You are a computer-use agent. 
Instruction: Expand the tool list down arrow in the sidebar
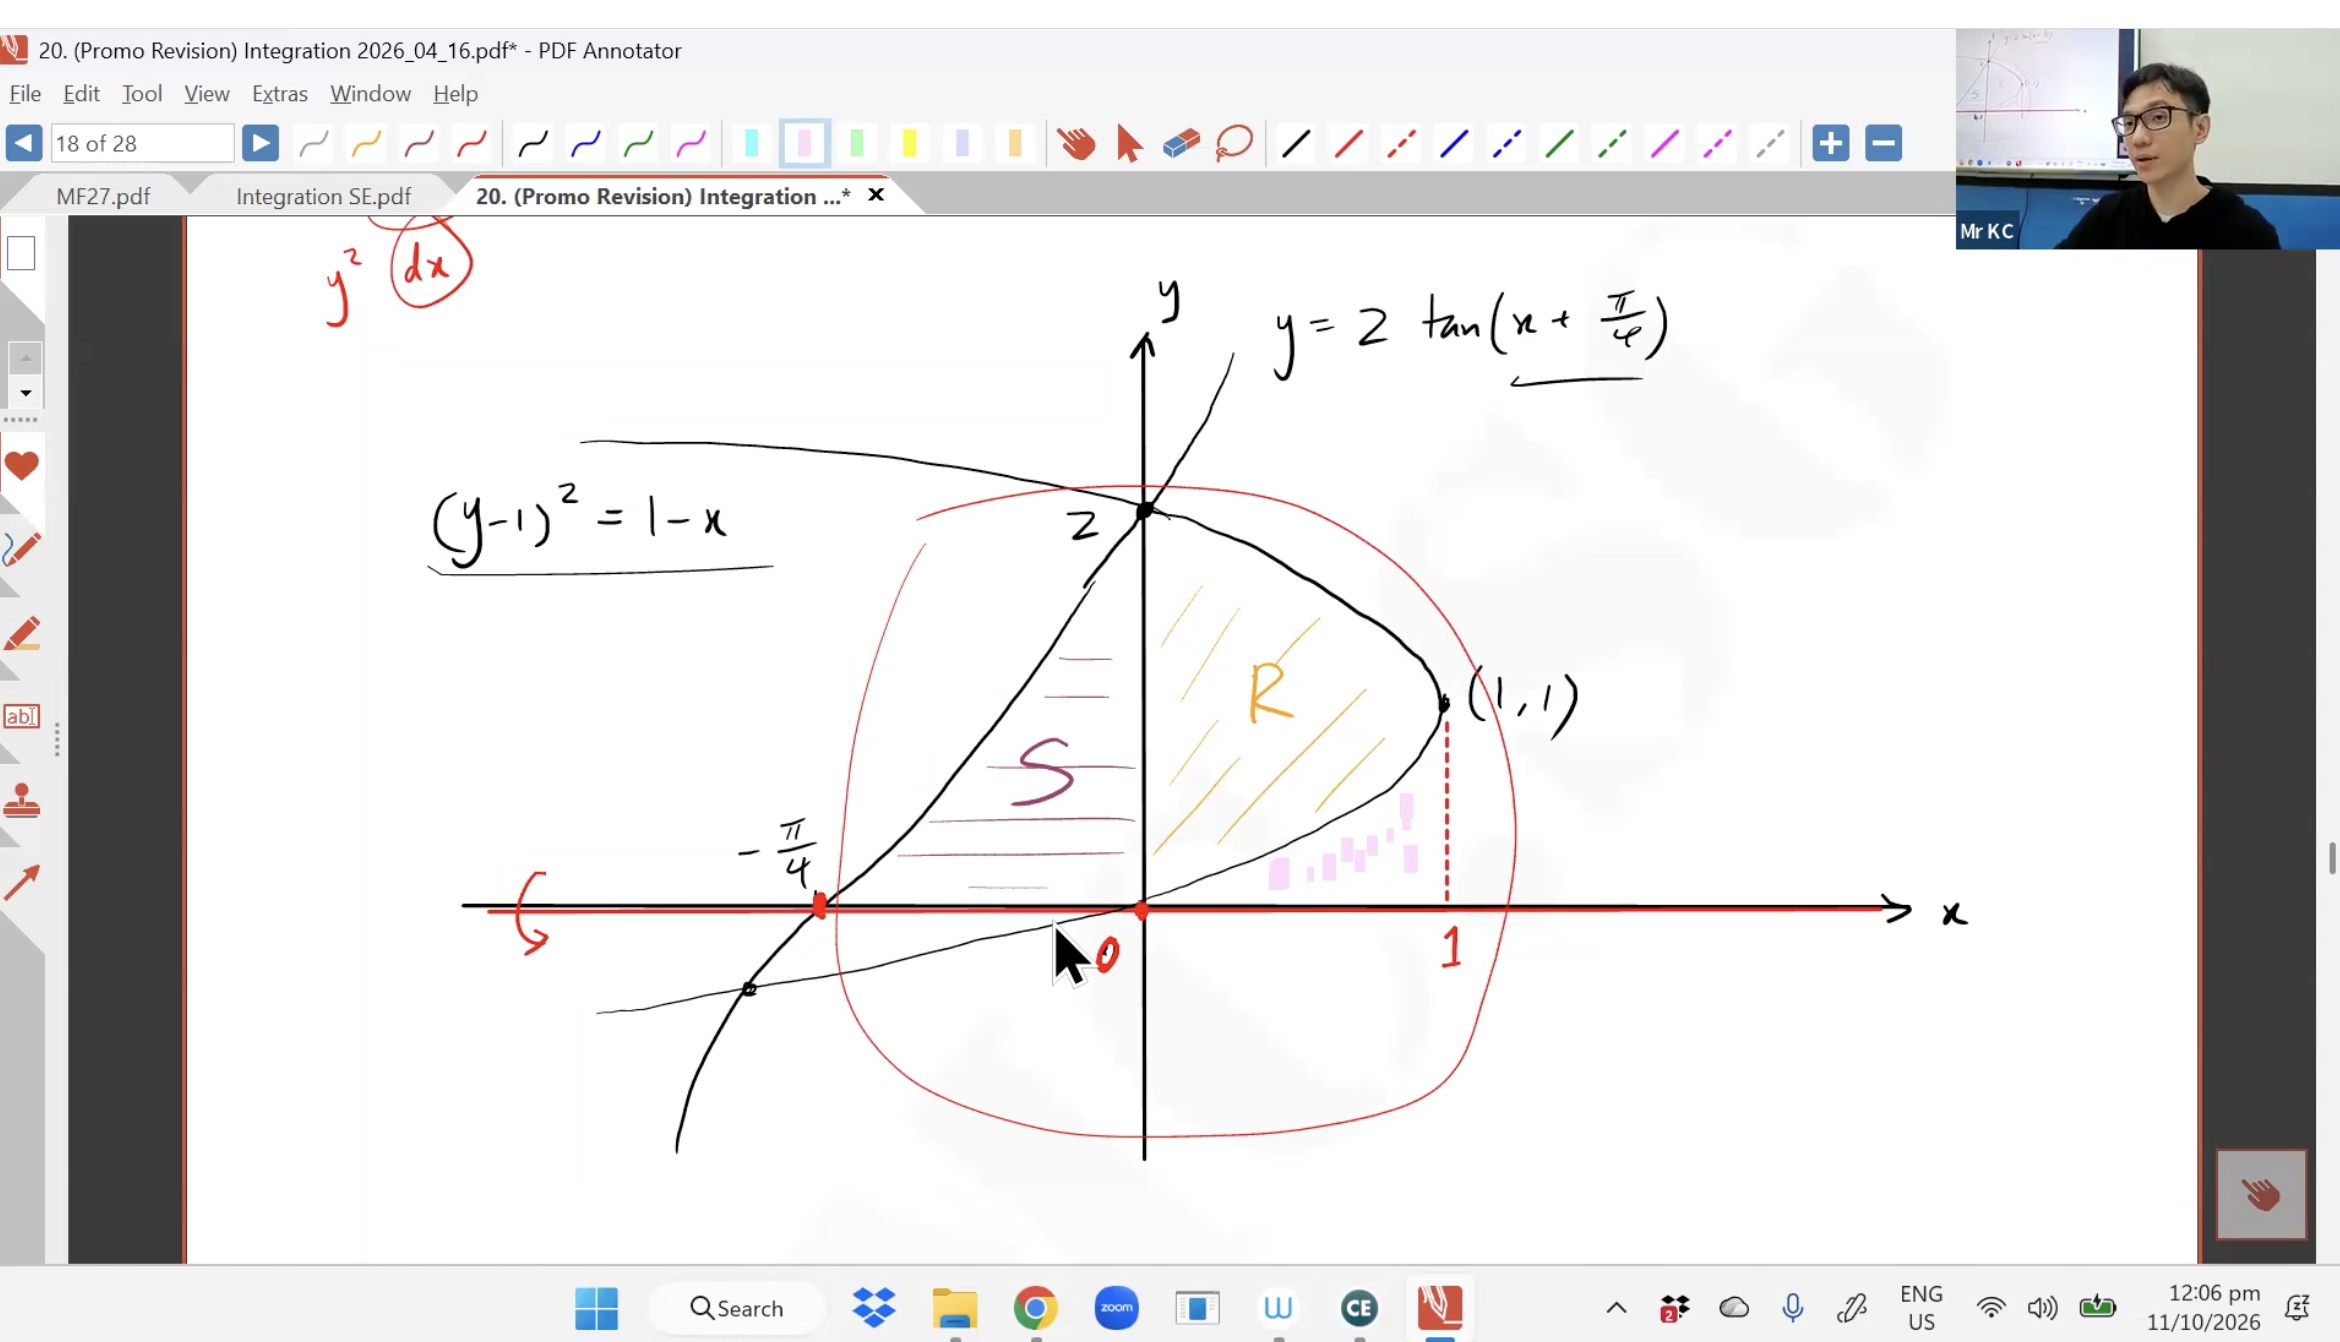[x=25, y=393]
